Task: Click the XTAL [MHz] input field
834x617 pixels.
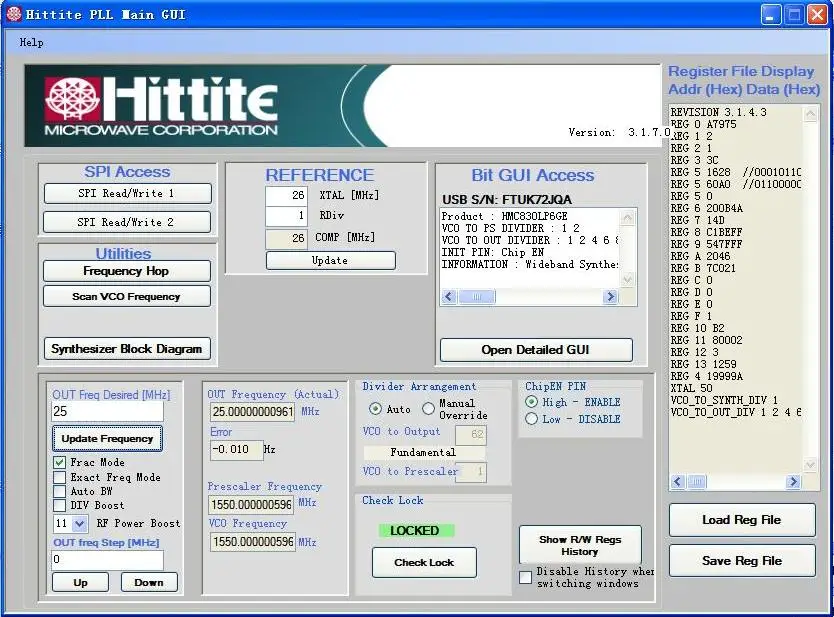Action: (286, 195)
